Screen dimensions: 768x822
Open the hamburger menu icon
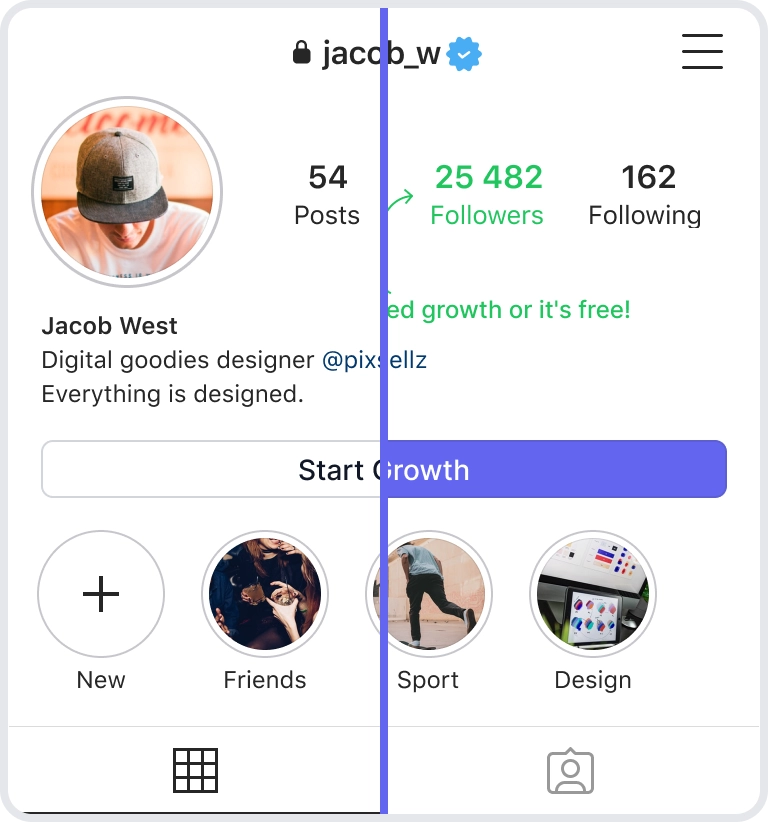click(x=702, y=51)
